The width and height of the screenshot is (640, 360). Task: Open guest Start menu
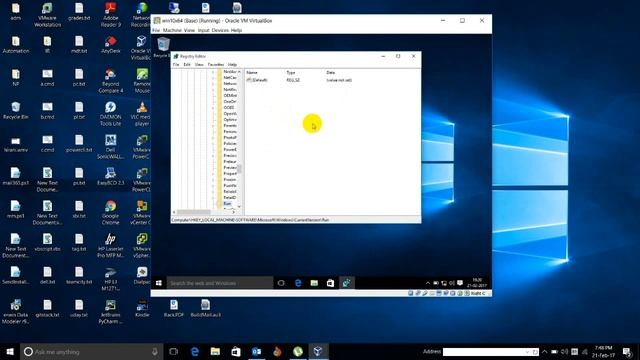tap(159, 283)
